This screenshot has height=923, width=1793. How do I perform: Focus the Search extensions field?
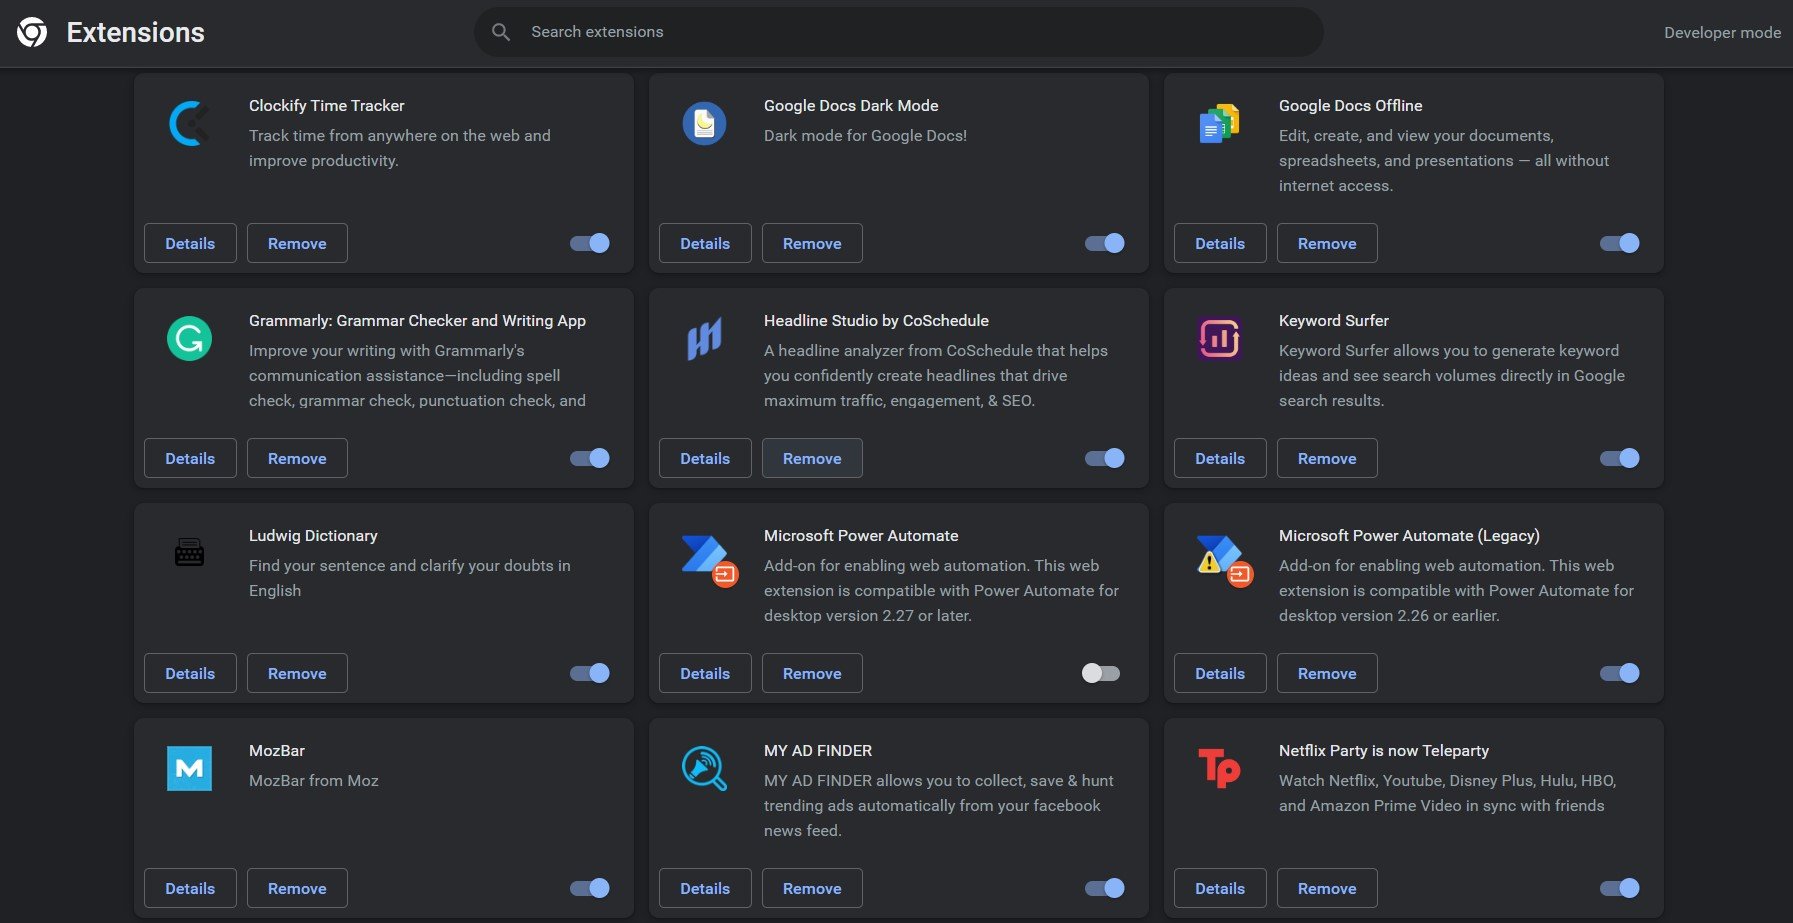[x=898, y=32]
